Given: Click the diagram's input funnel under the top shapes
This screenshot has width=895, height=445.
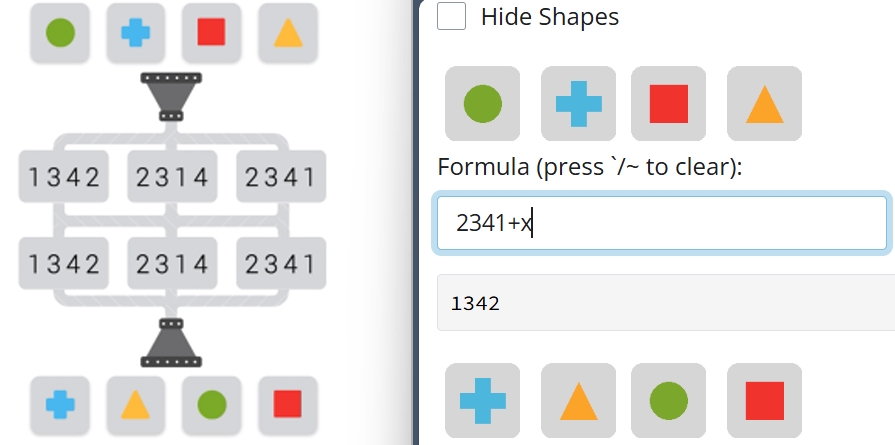Looking at the screenshot, I should [x=172, y=96].
